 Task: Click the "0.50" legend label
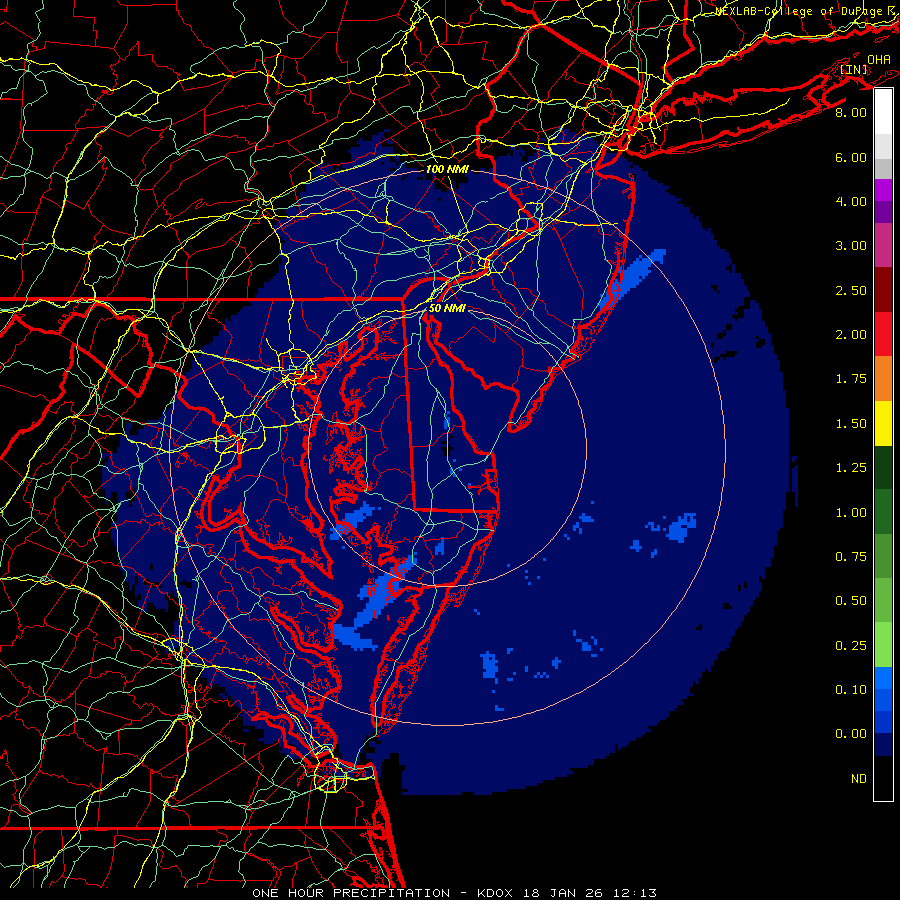coord(851,601)
